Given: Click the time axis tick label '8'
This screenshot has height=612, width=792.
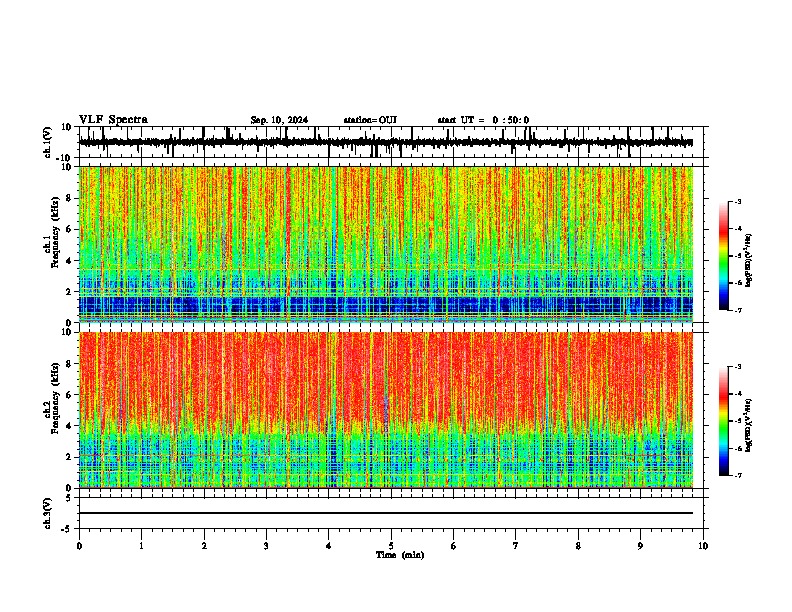Looking at the screenshot, I should pos(578,546).
